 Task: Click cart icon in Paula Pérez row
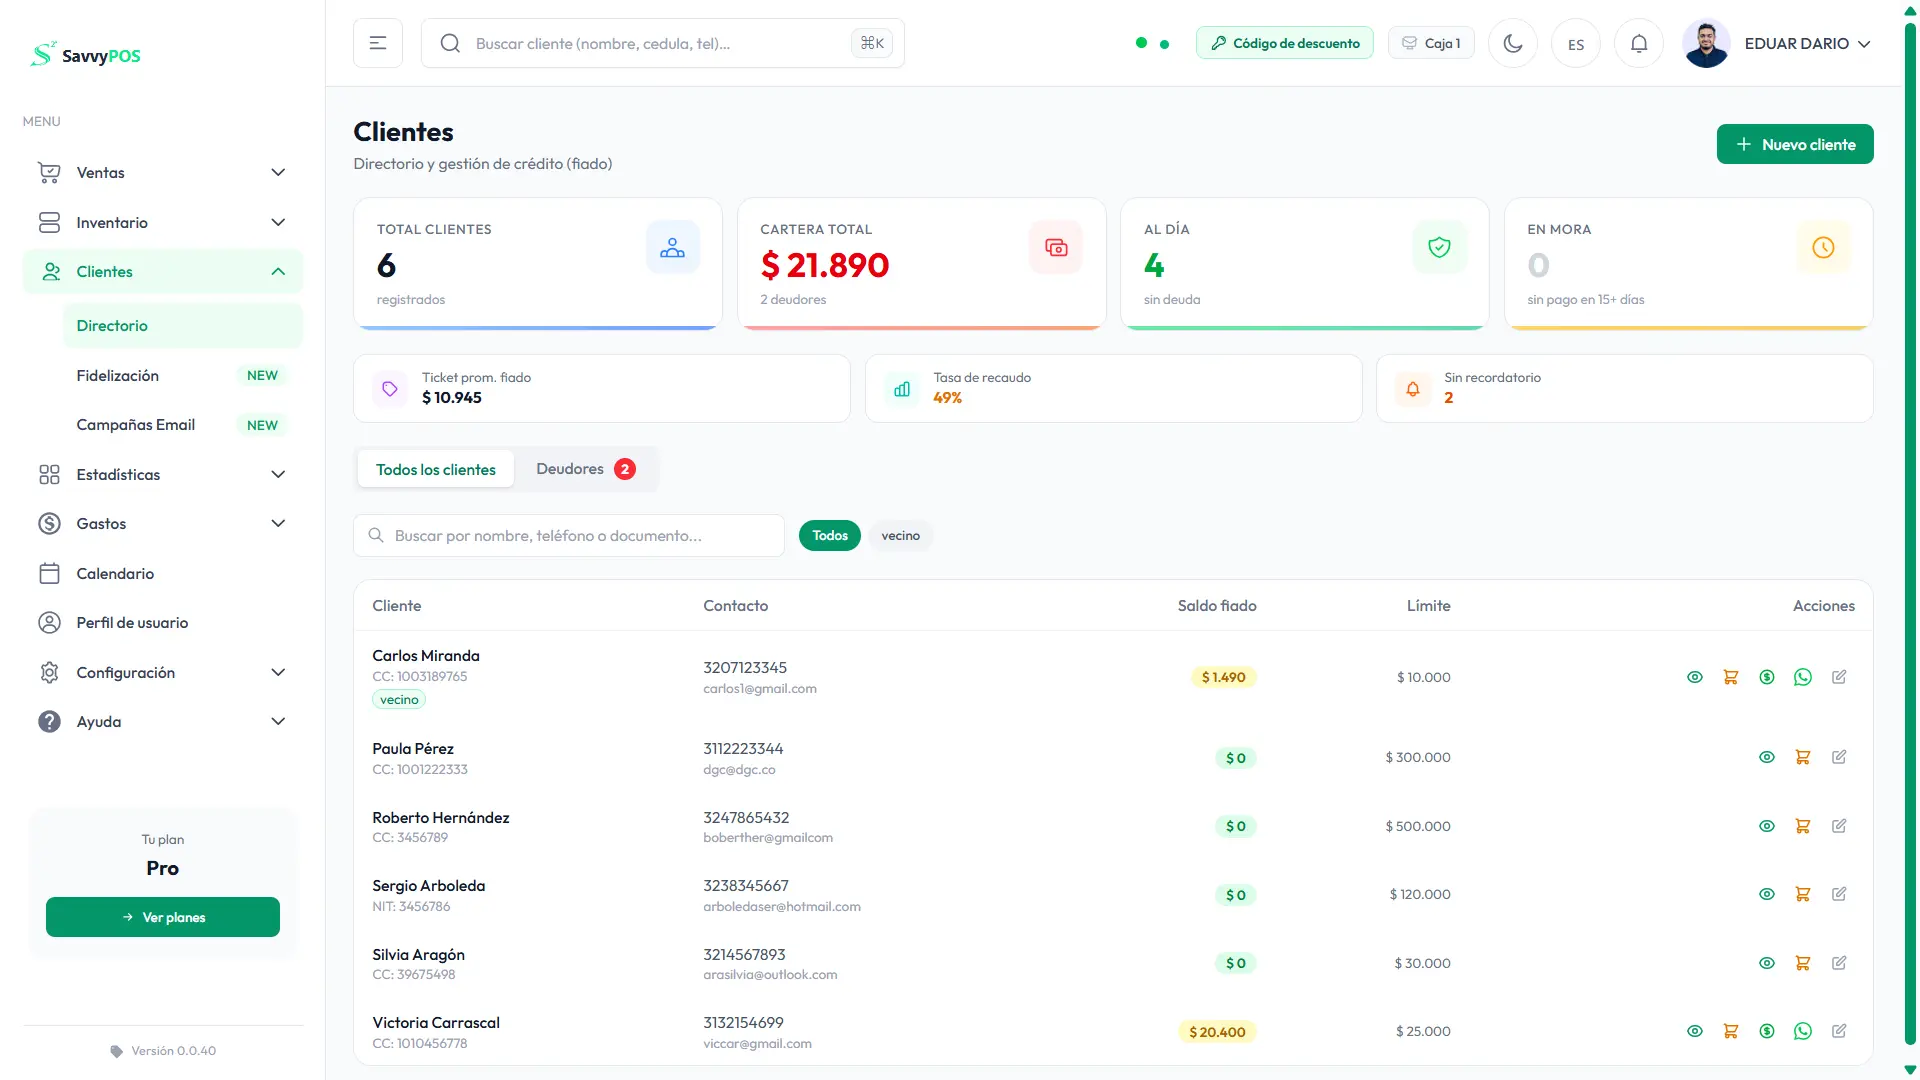tap(1802, 757)
